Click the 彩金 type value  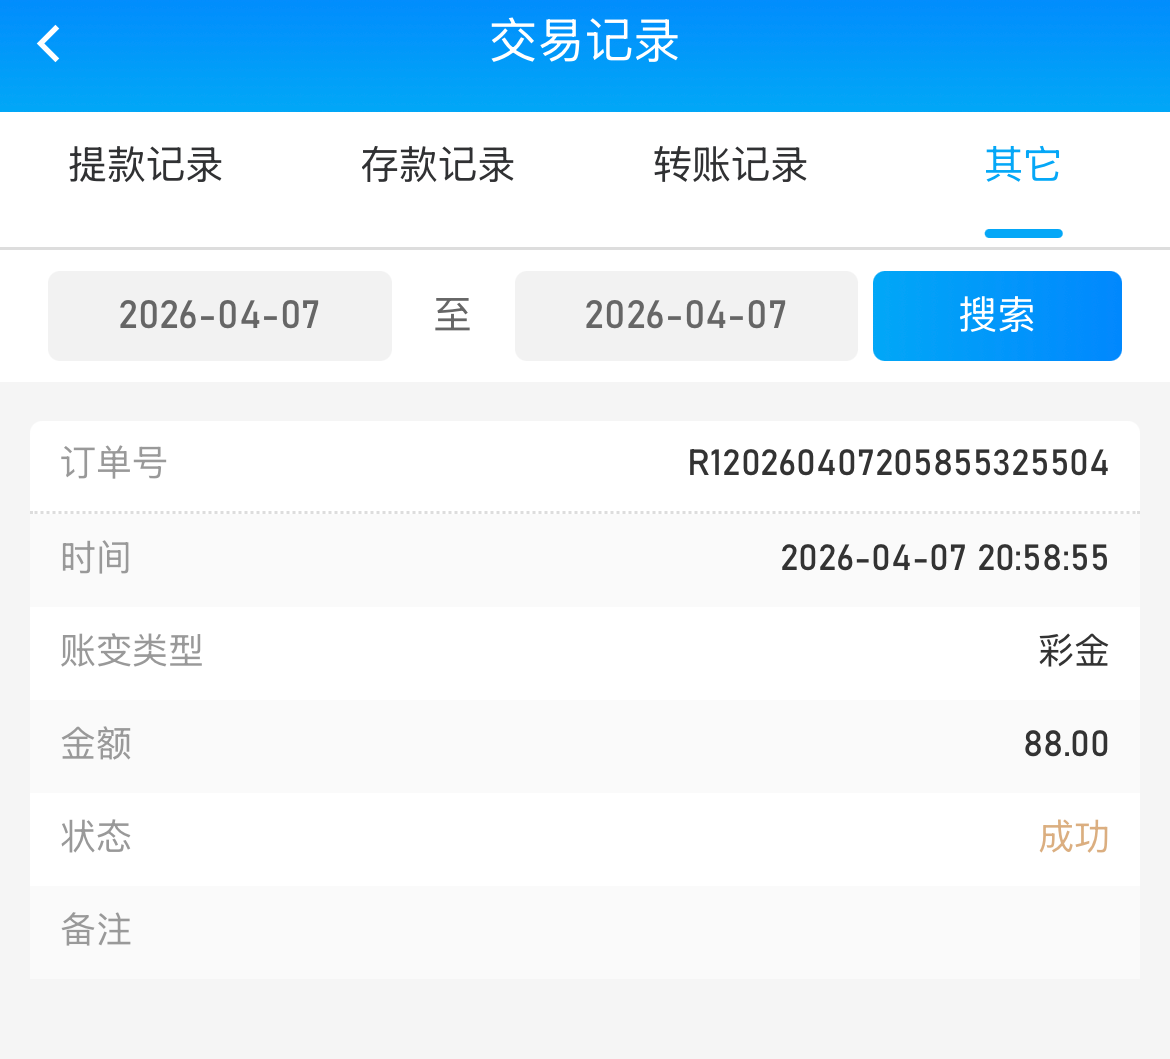1073,652
